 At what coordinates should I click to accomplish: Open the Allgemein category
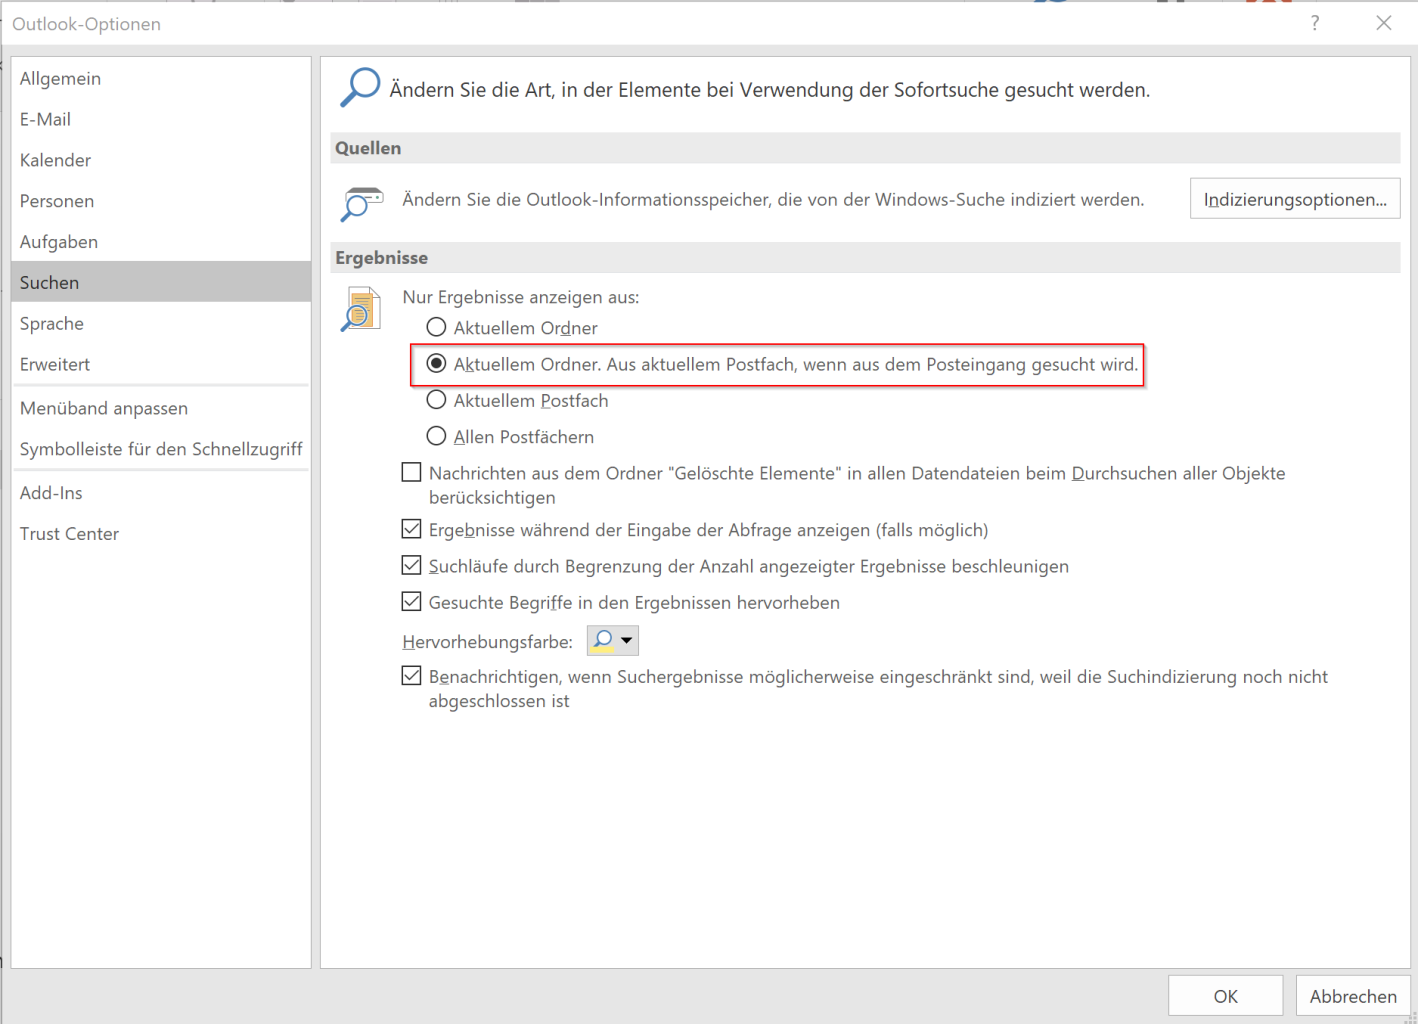161,78
